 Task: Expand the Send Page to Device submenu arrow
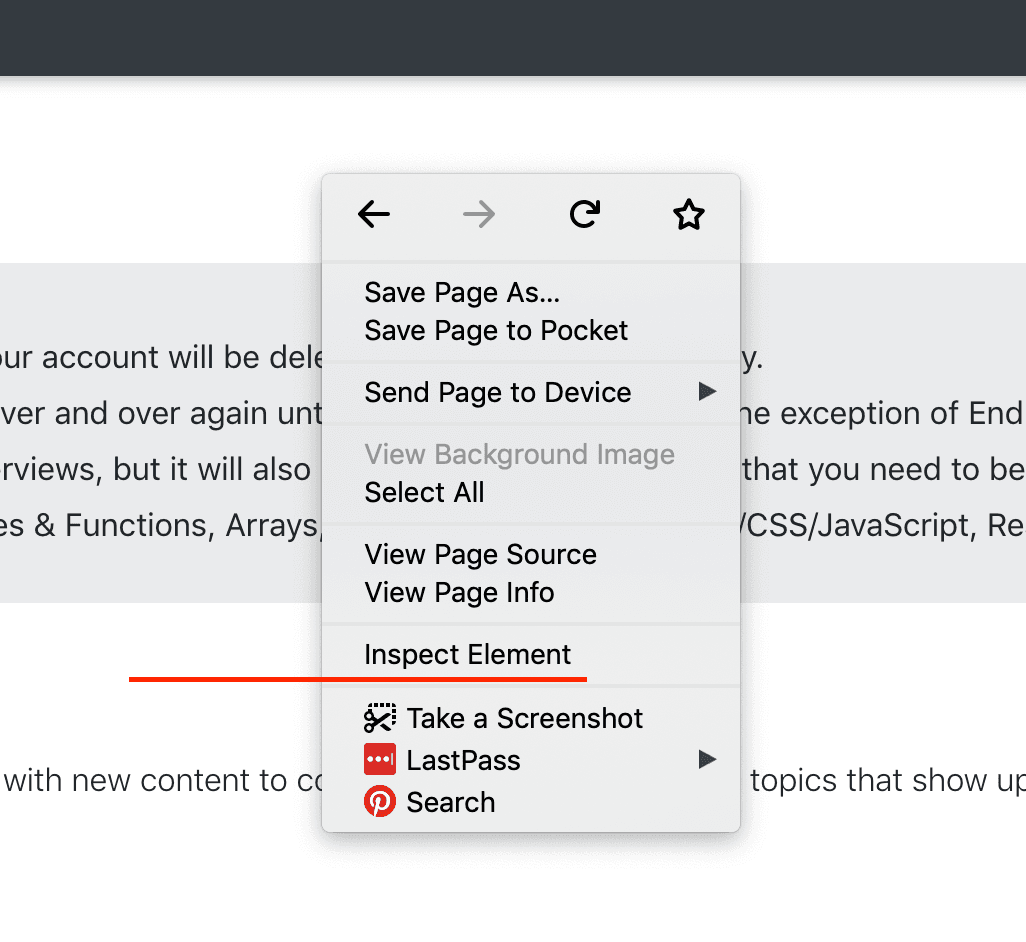(707, 392)
